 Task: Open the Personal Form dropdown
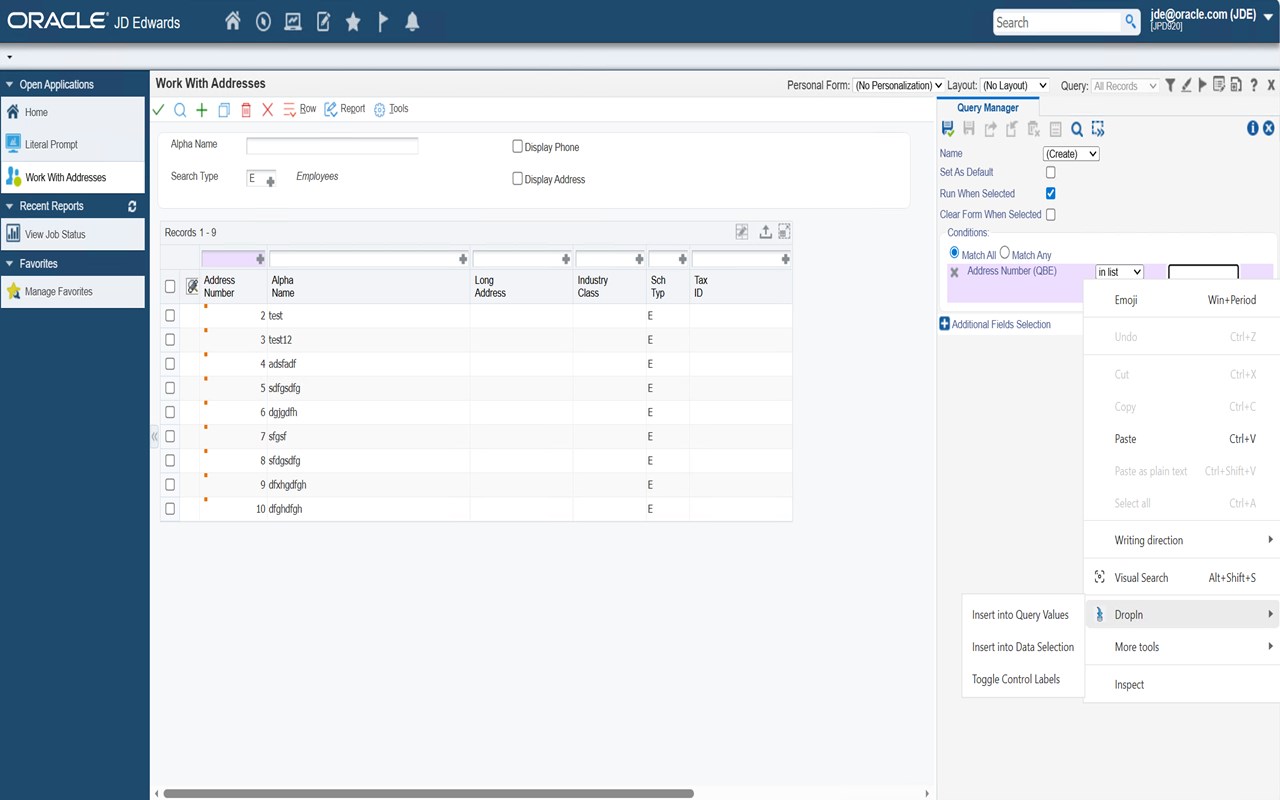coord(898,86)
